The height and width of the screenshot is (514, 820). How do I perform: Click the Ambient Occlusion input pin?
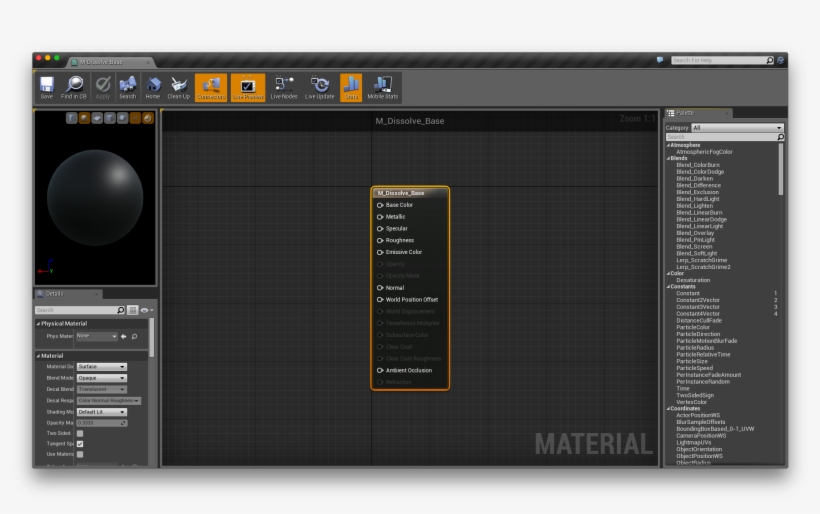tap(380, 370)
